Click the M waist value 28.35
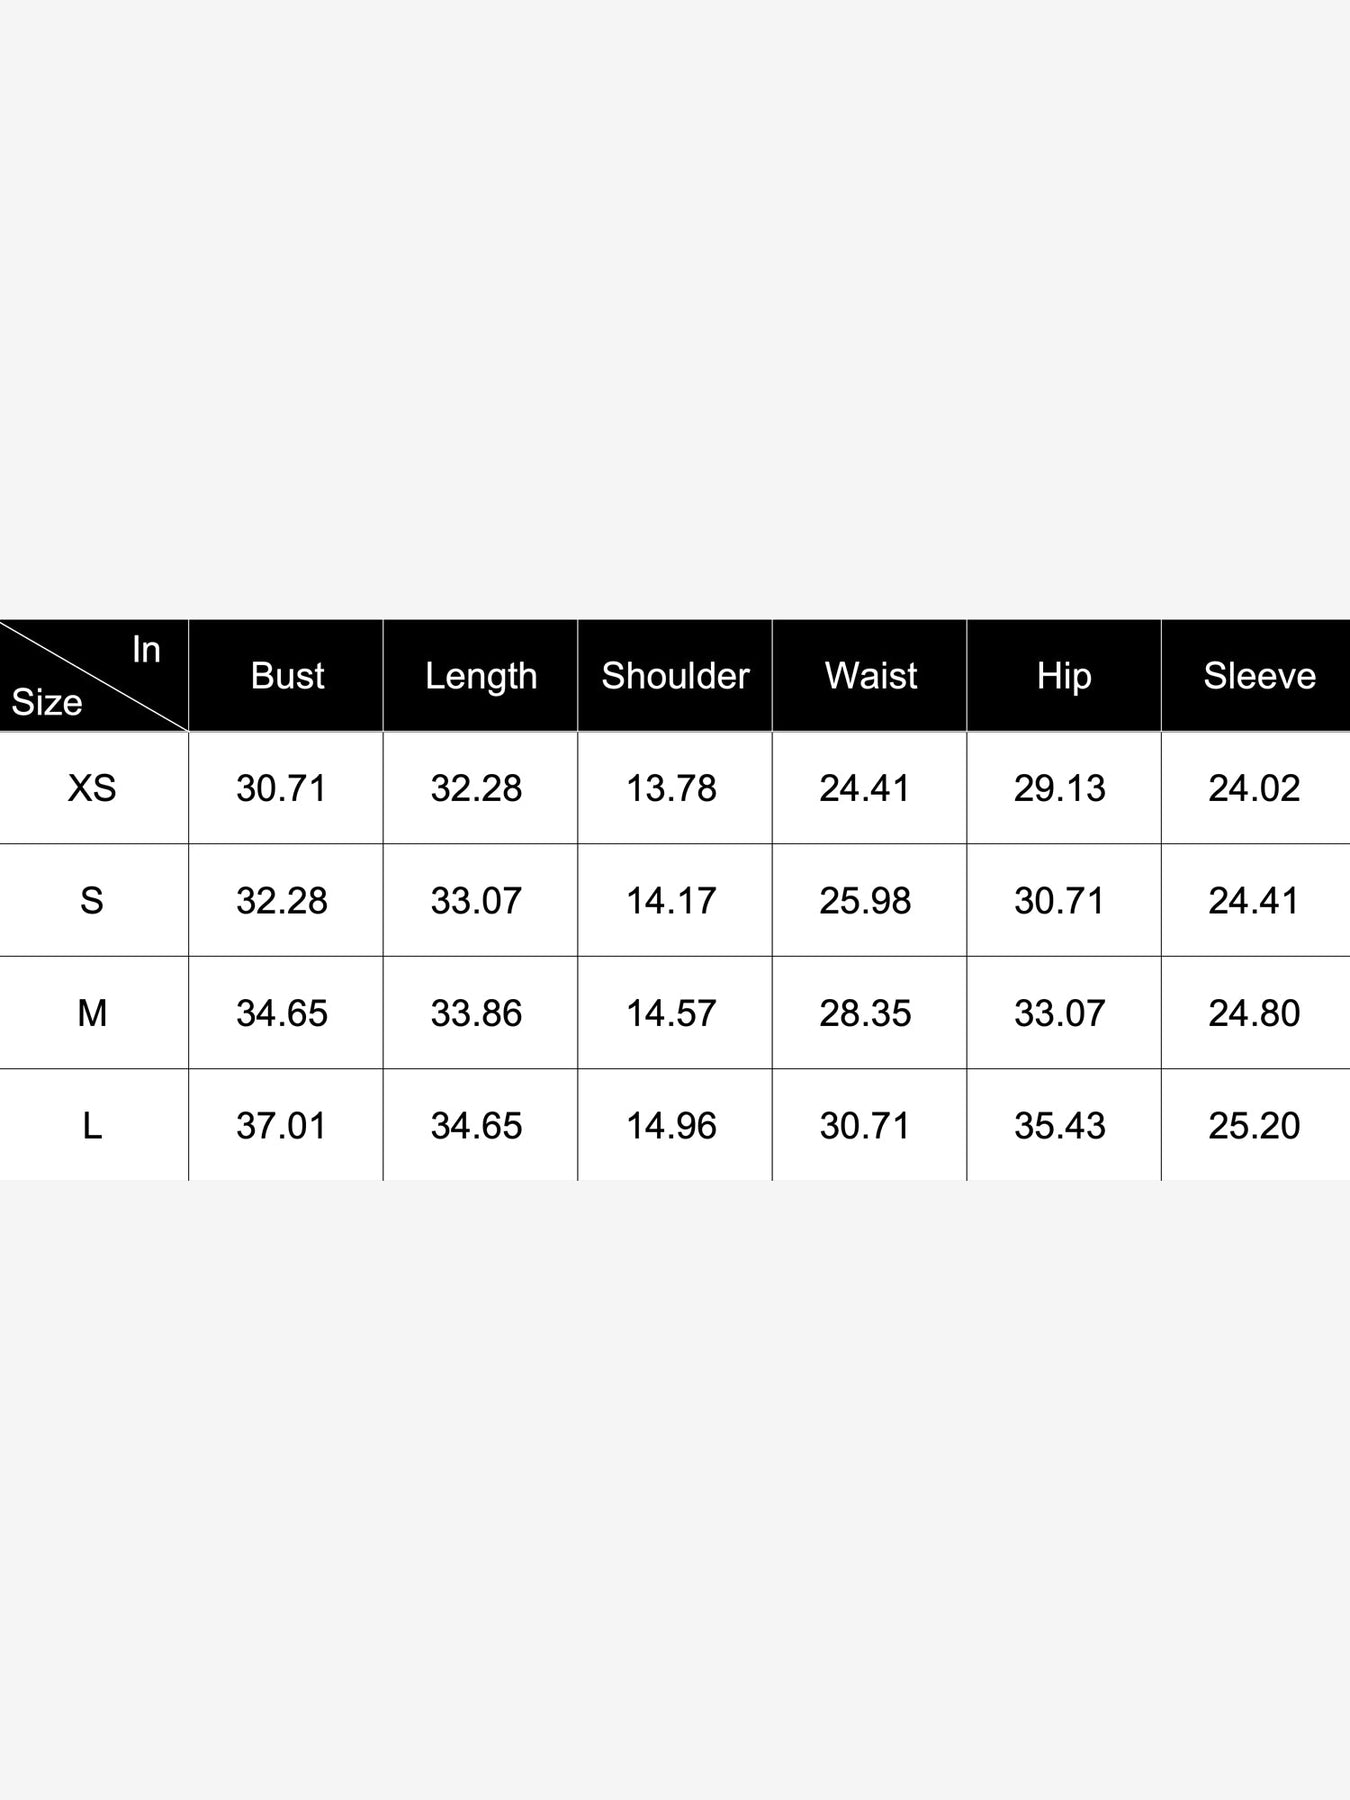1350x1800 pixels. 865,1013
